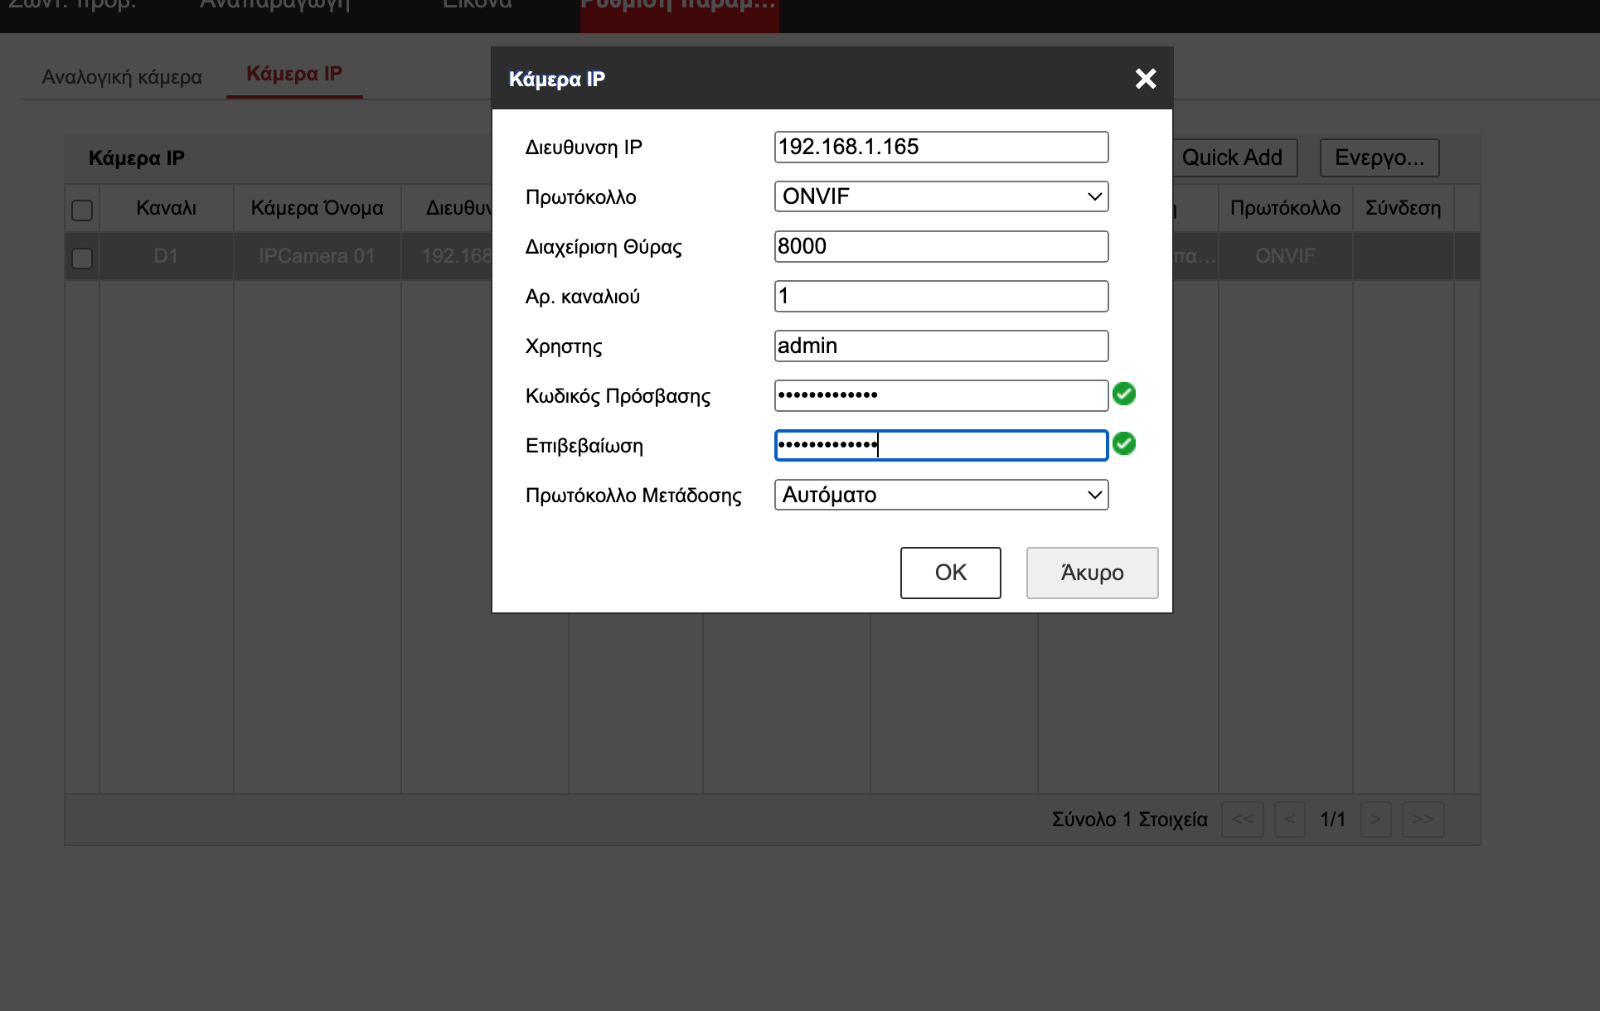Go to previous page with < button
Screen dimensions: 1600x1011
[x=1290, y=820]
